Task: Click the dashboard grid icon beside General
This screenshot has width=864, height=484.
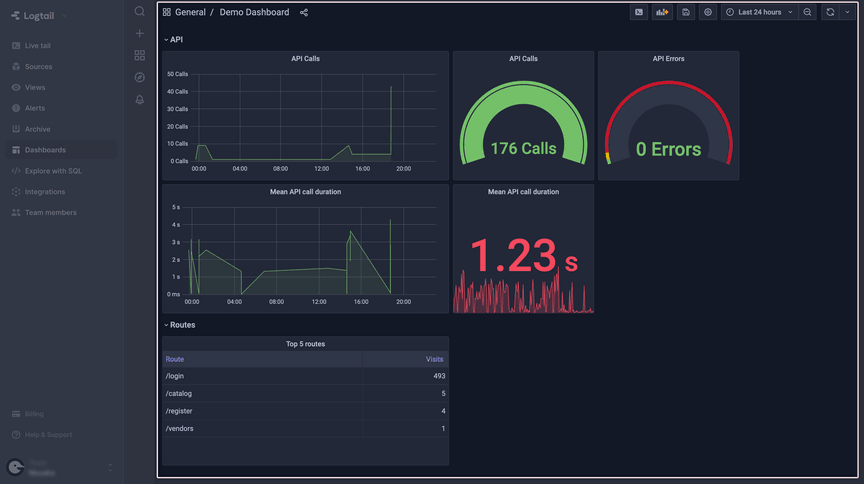Action: click(x=166, y=12)
